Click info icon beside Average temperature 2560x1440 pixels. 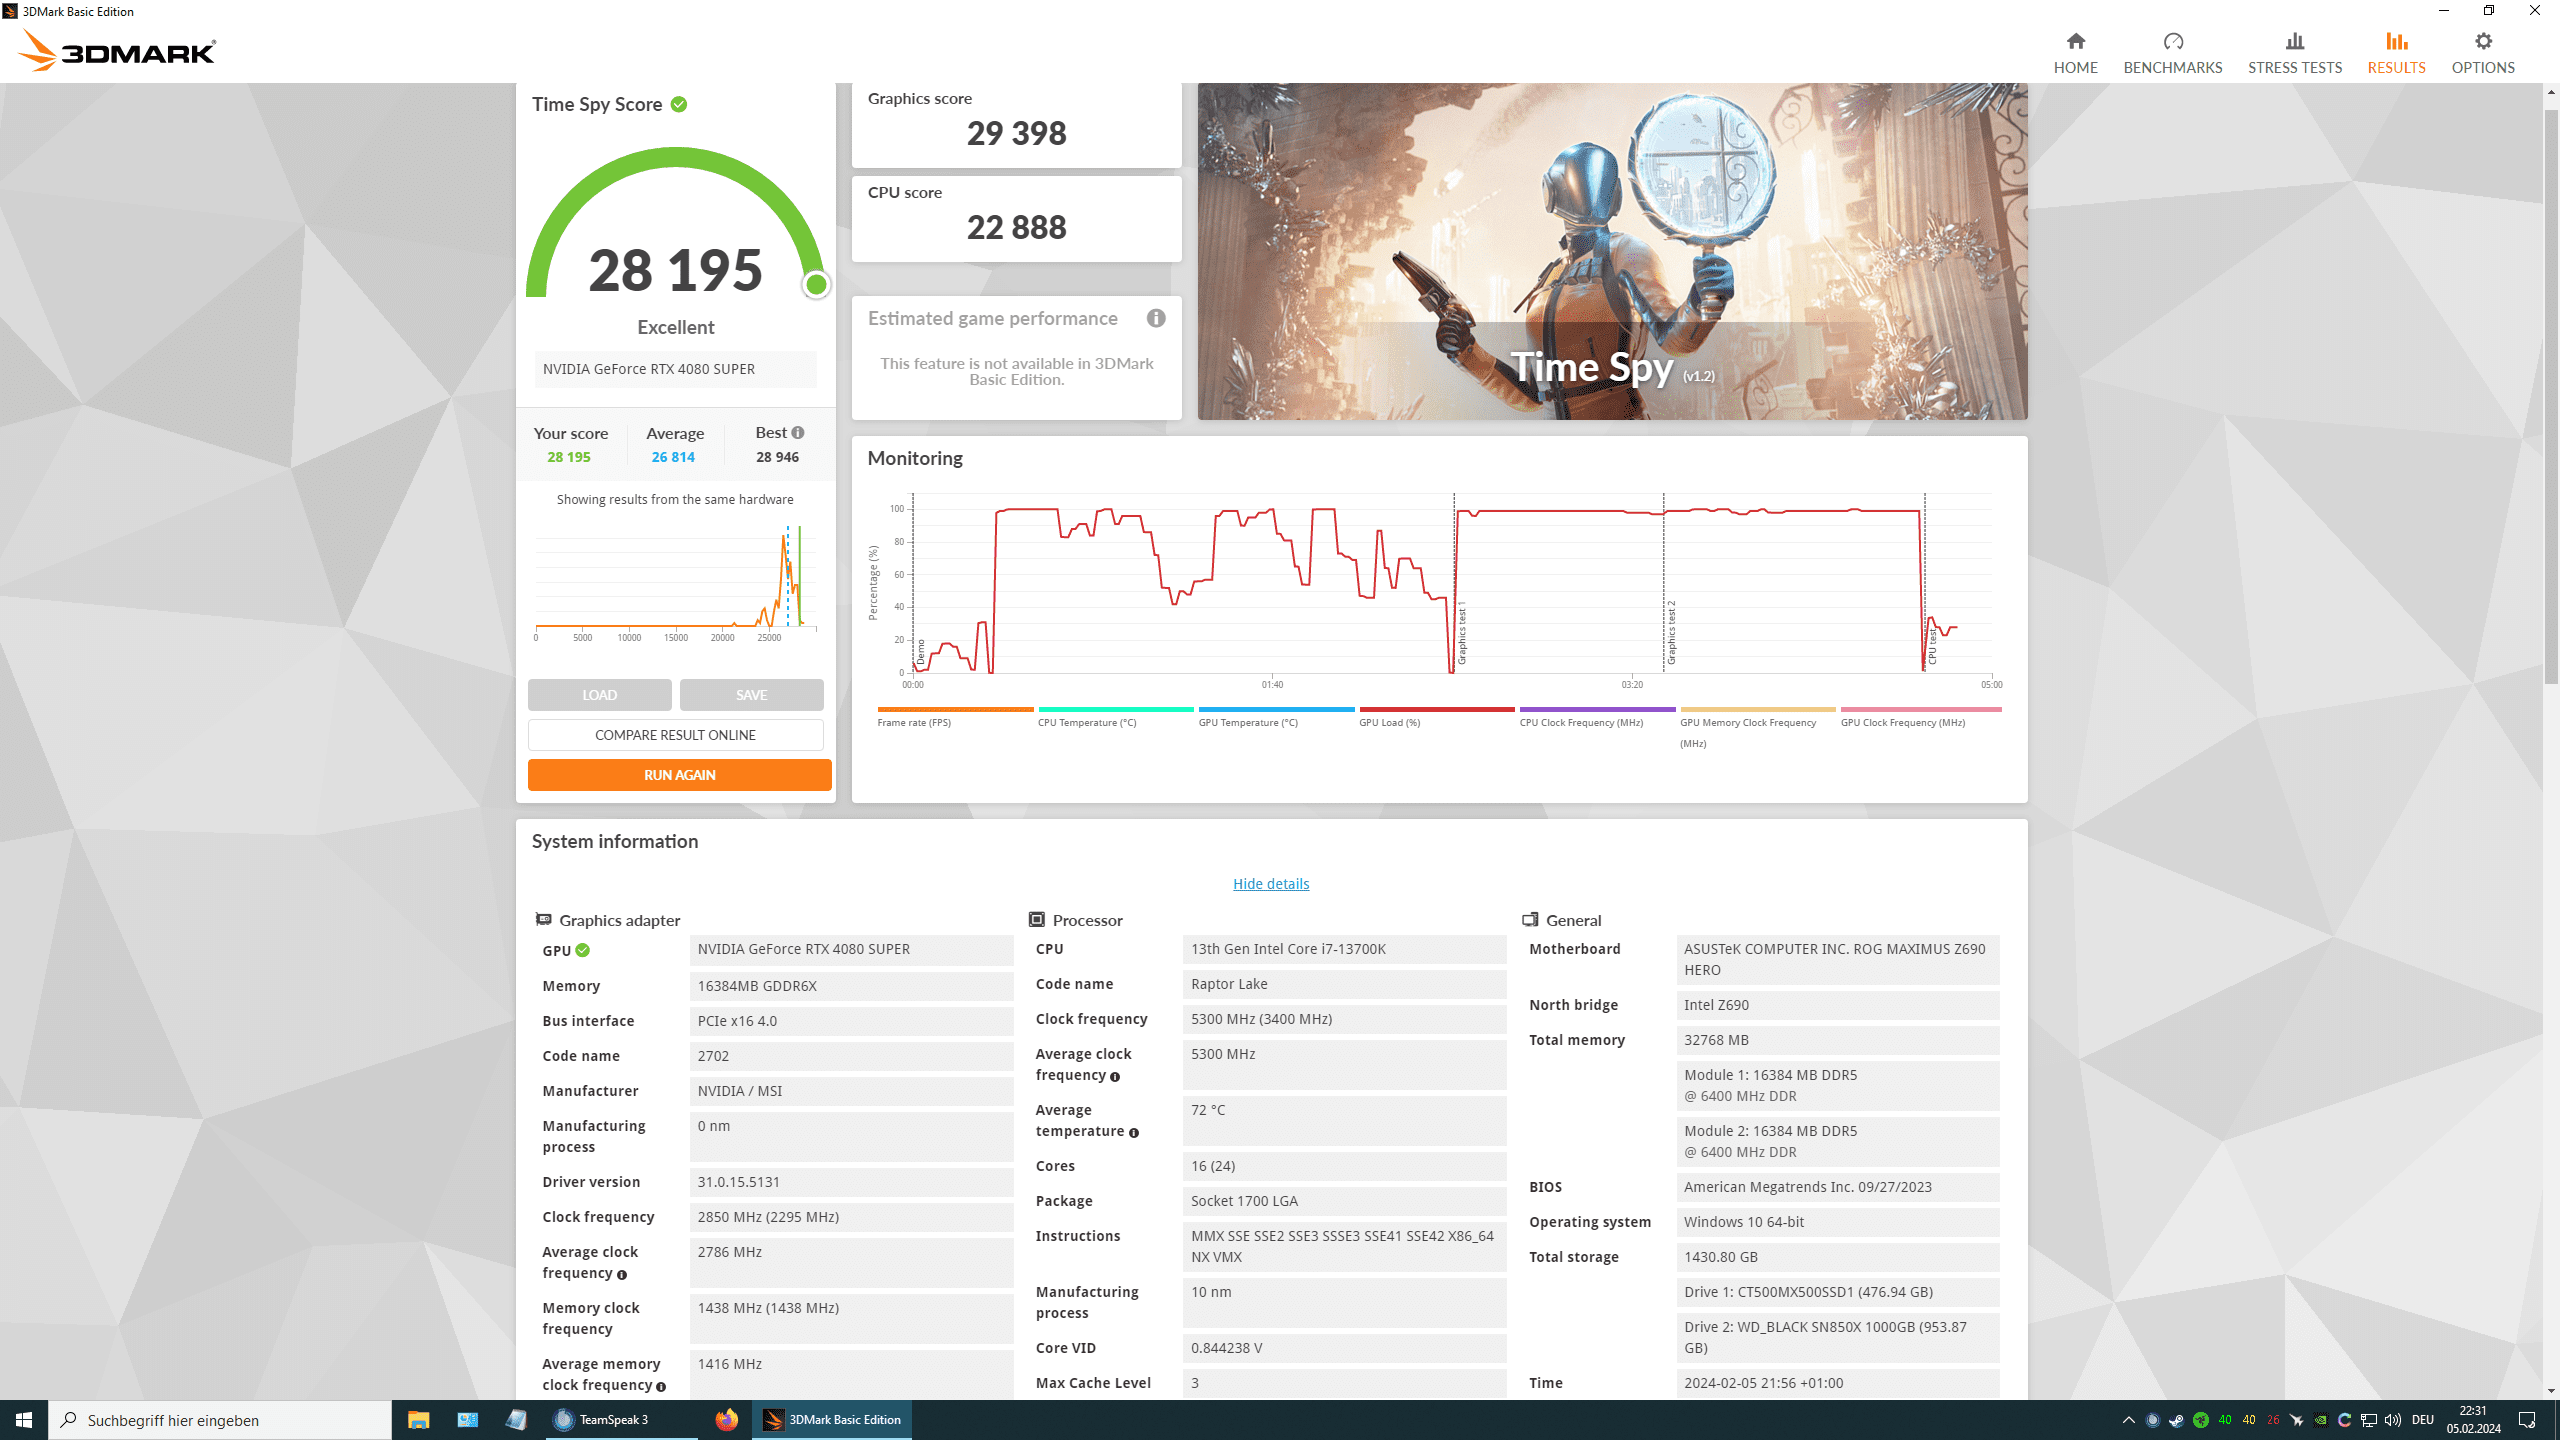(1134, 1132)
